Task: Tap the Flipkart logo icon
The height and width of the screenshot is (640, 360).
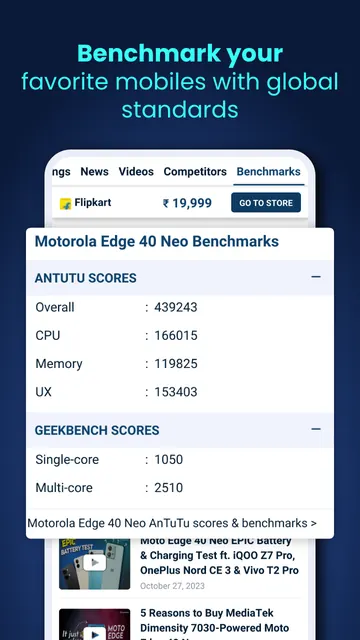Action: pyautogui.click(x=65, y=203)
